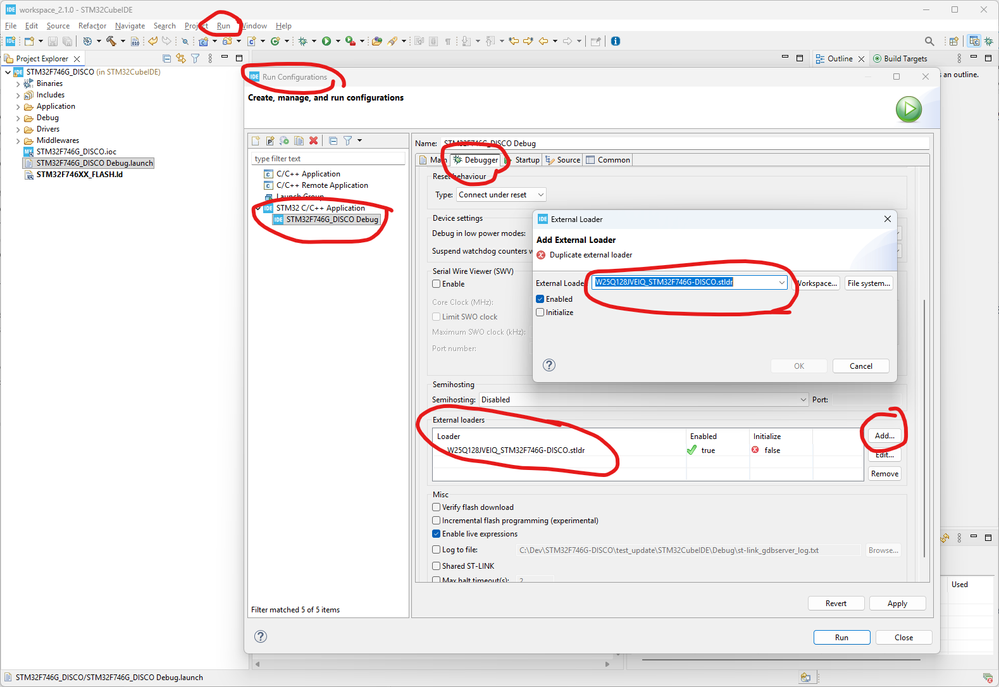Switch to the Common tab
The width and height of the screenshot is (999, 687).
tap(608, 160)
